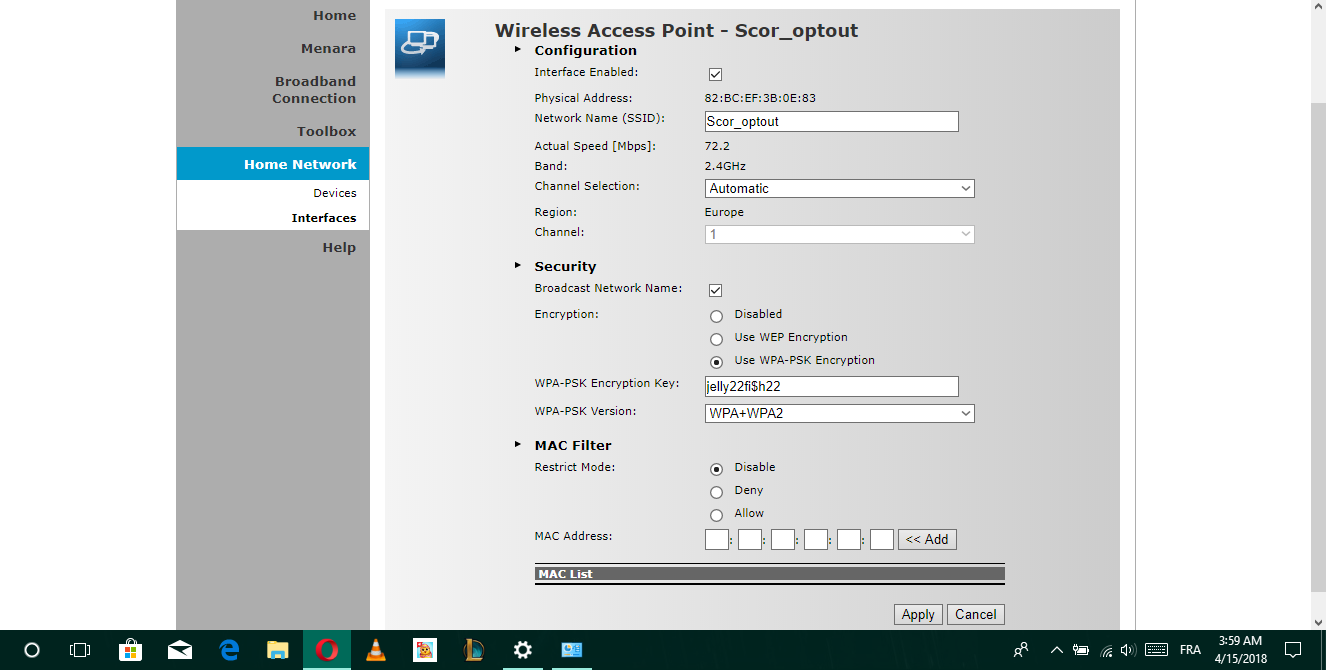Open Wi-Fi network flyout in tray

(1106, 650)
